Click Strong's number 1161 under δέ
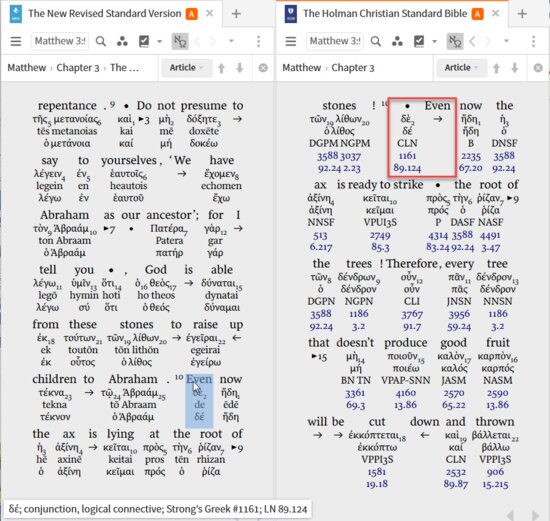 coord(407,156)
